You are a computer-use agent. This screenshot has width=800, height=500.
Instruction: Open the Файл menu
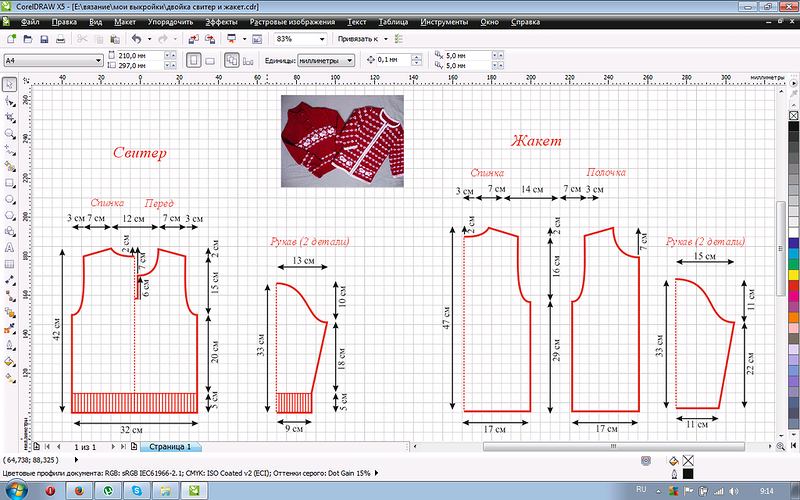coord(30,22)
